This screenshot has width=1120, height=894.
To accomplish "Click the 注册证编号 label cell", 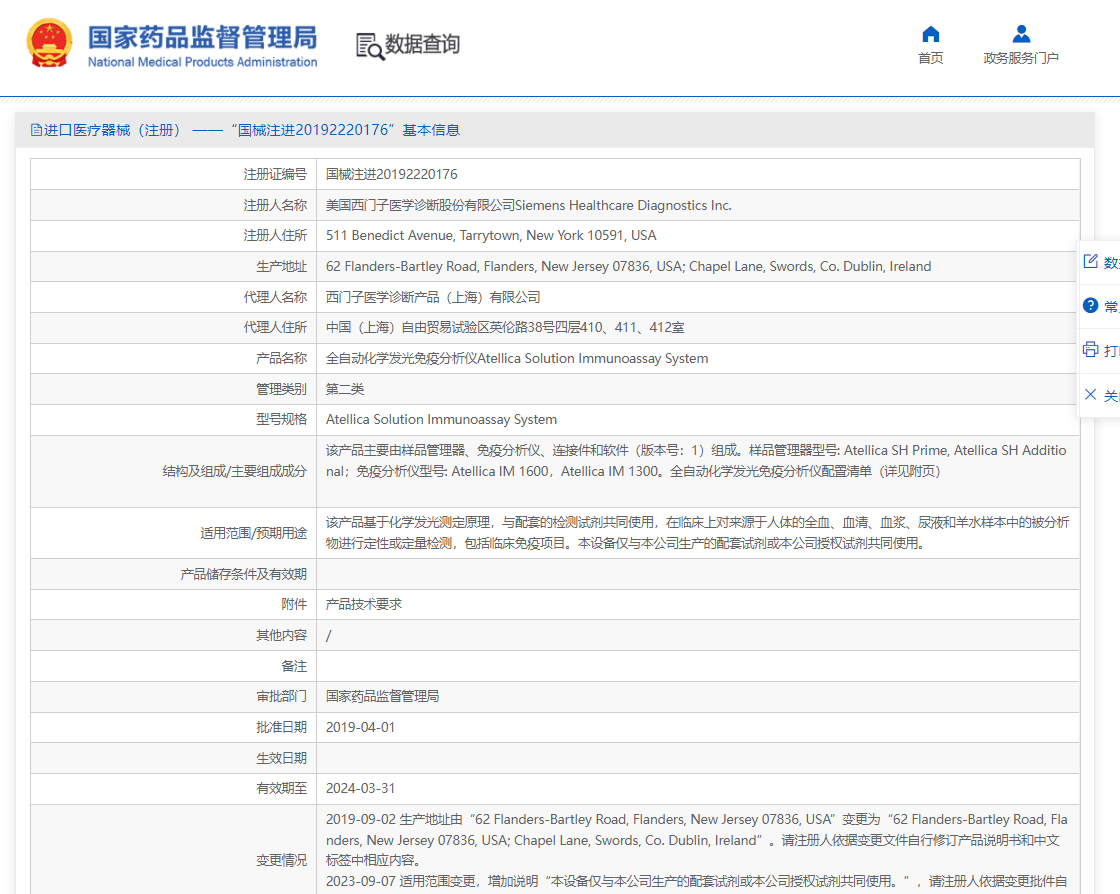I will pyautogui.click(x=174, y=174).
